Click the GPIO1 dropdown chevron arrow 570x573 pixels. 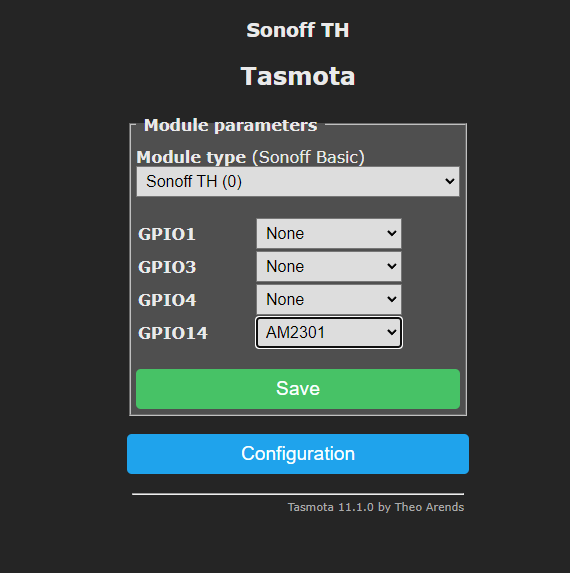tap(392, 233)
